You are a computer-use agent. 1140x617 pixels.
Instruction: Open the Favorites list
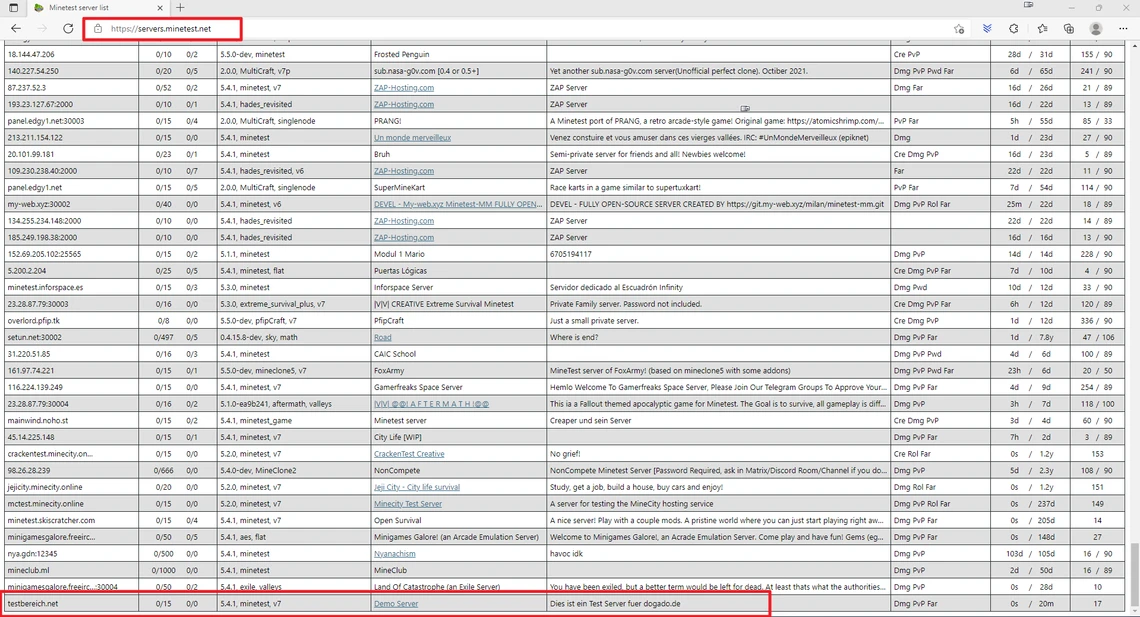click(1042, 29)
